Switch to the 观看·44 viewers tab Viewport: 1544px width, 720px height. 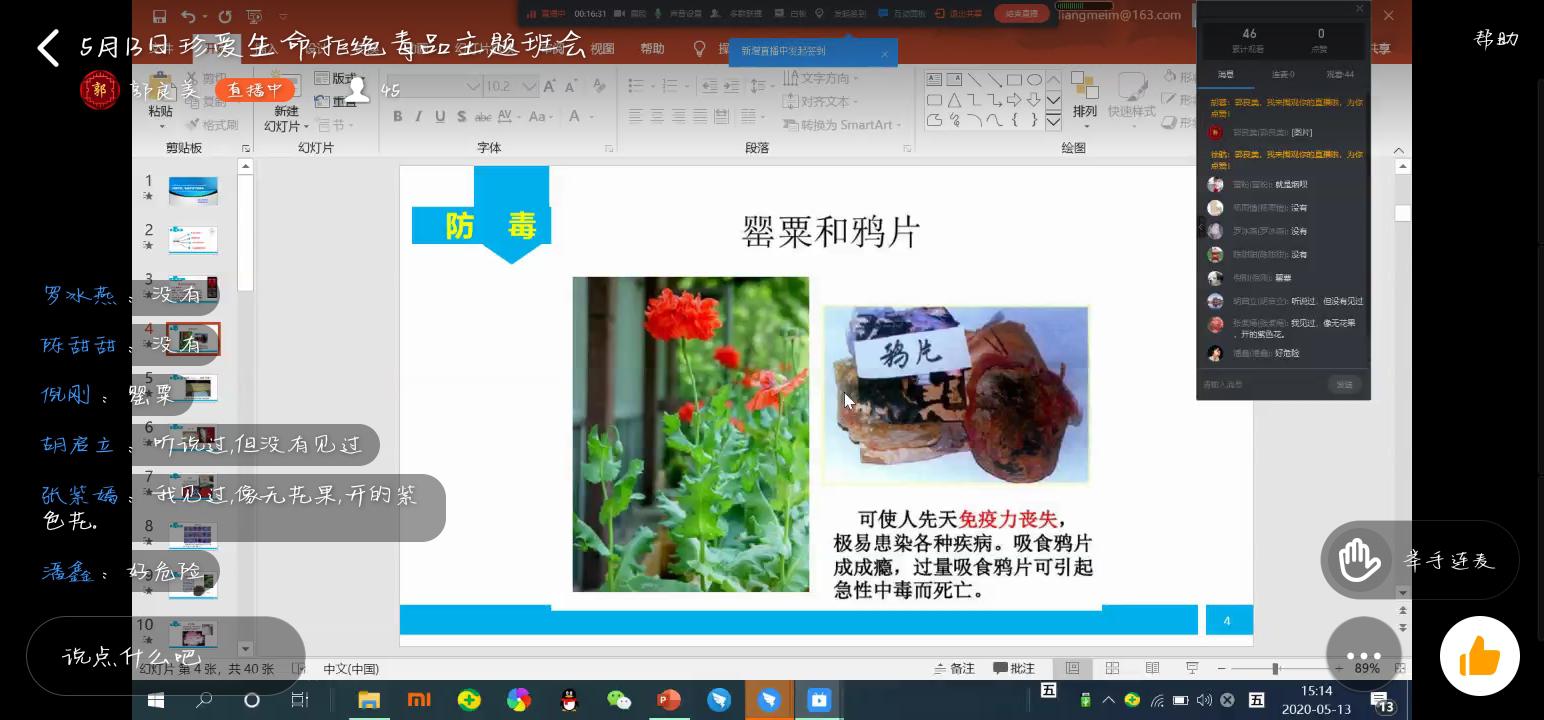click(1340, 74)
